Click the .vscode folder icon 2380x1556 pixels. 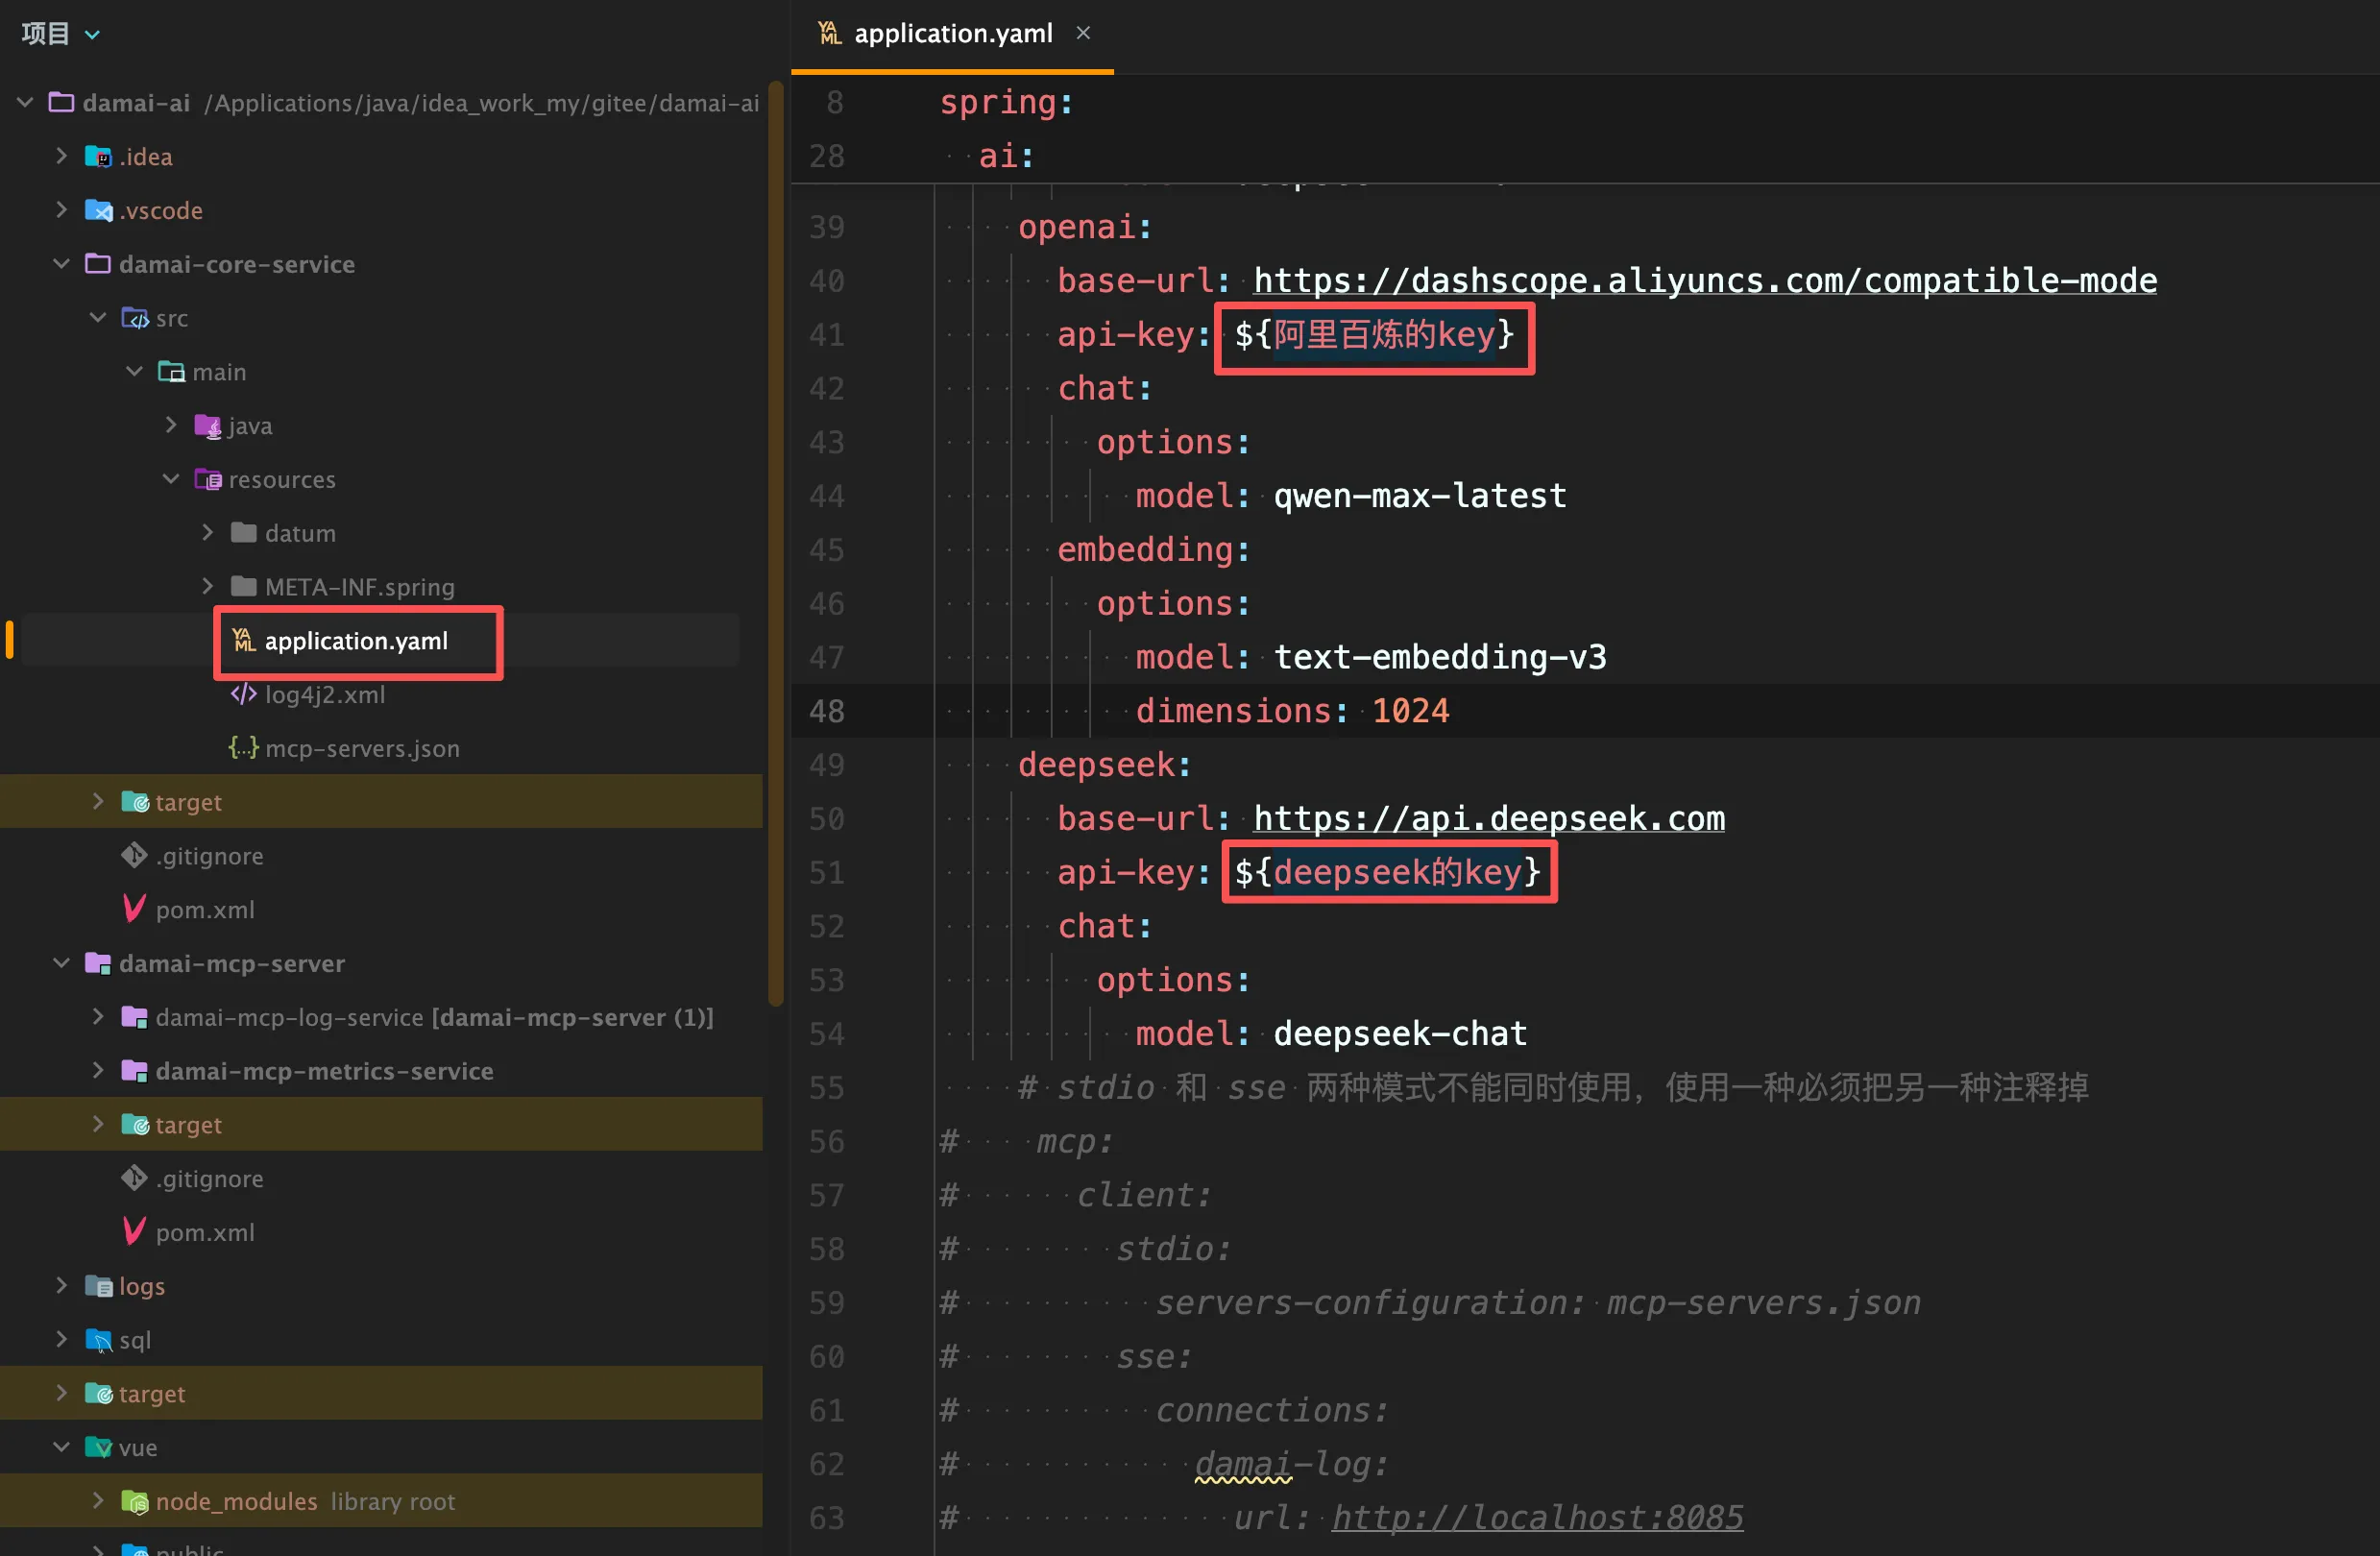pyautogui.click(x=98, y=210)
